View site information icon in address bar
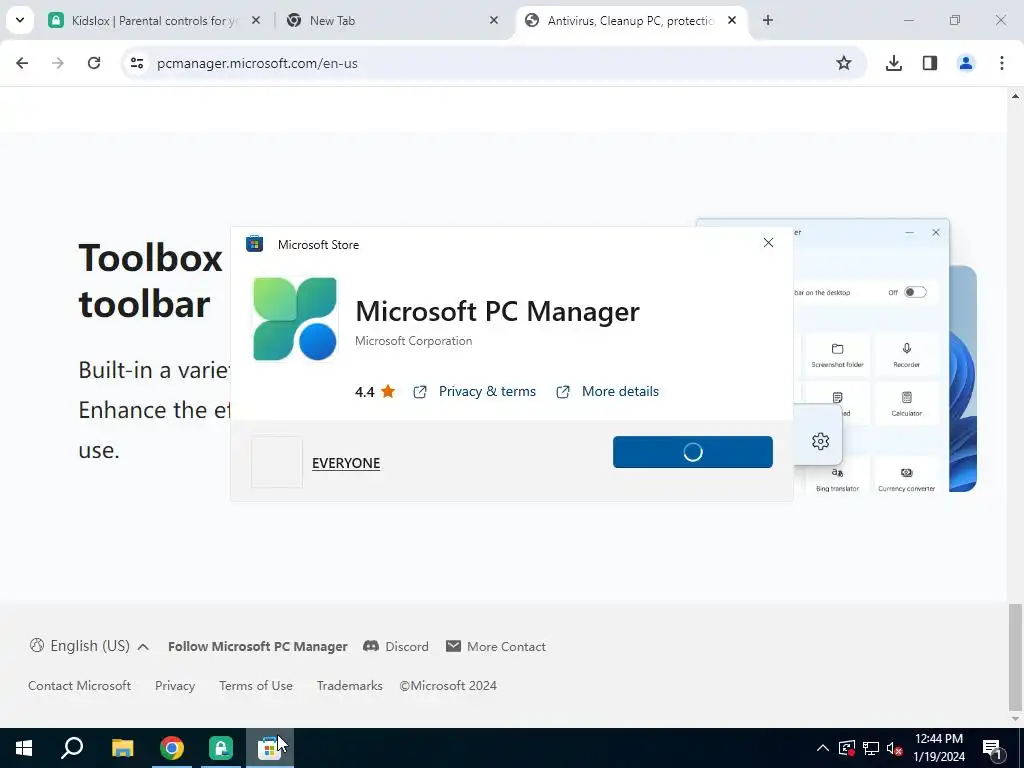The width and height of the screenshot is (1024, 768). click(x=136, y=63)
